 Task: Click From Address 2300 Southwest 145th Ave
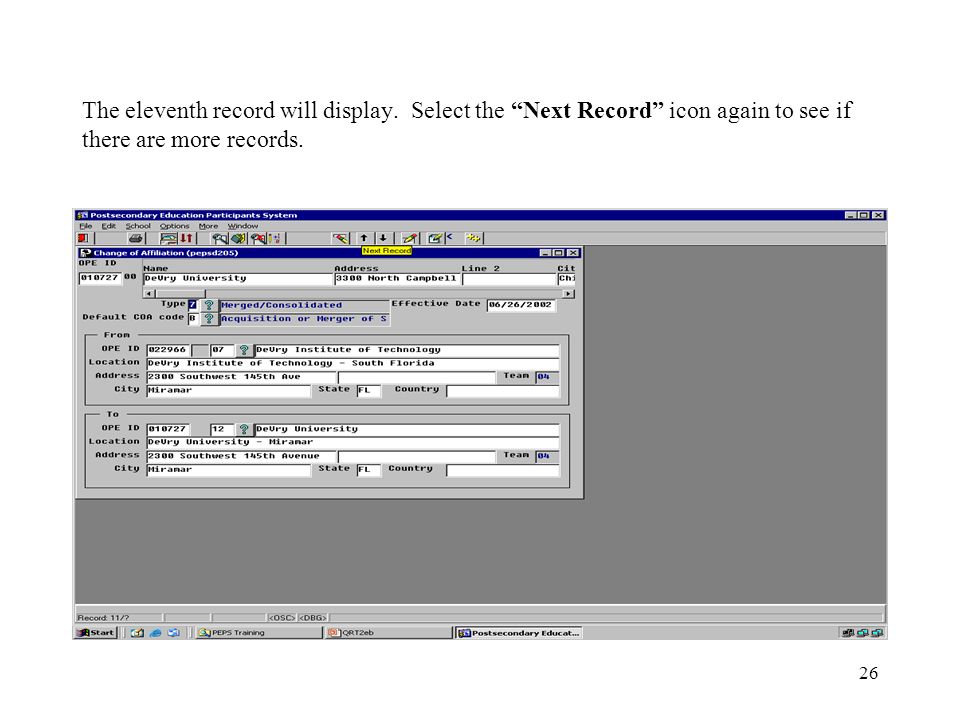pos(241,377)
